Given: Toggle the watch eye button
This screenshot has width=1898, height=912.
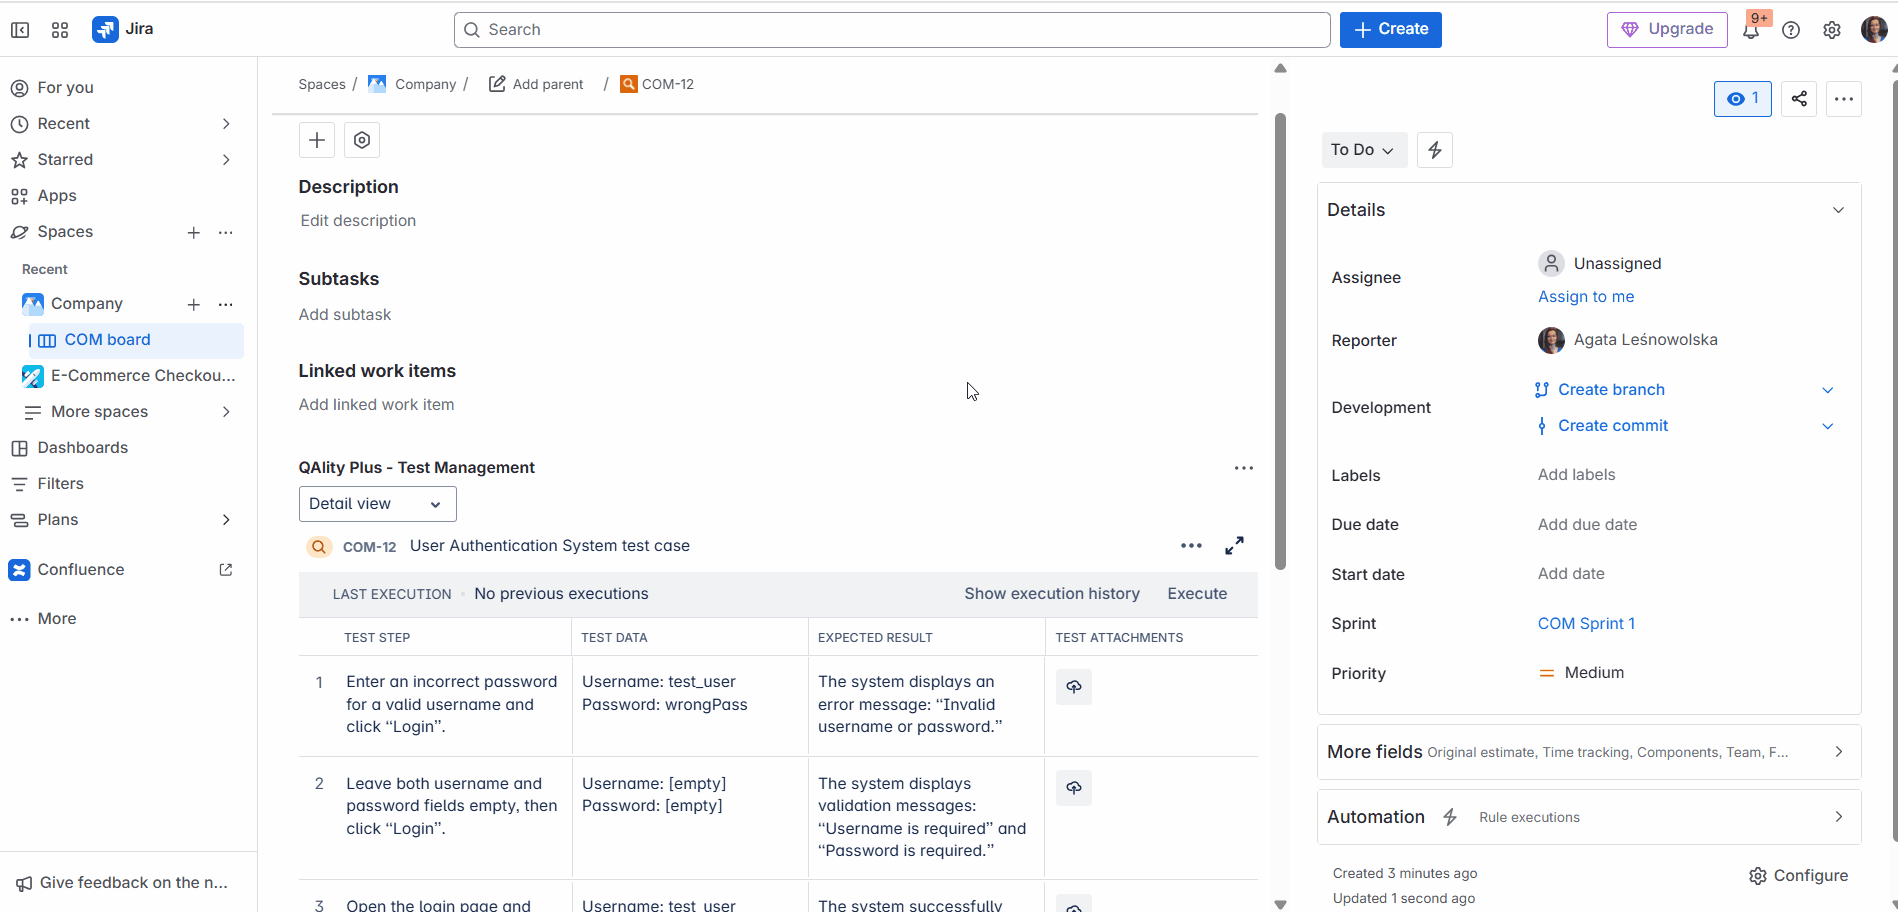Looking at the screenshot, I should point(1743,99).
